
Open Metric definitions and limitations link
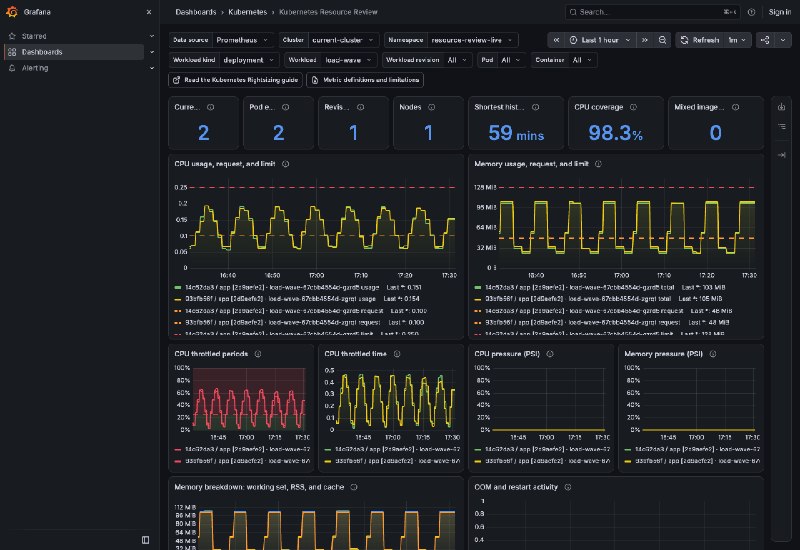point(365,80)
